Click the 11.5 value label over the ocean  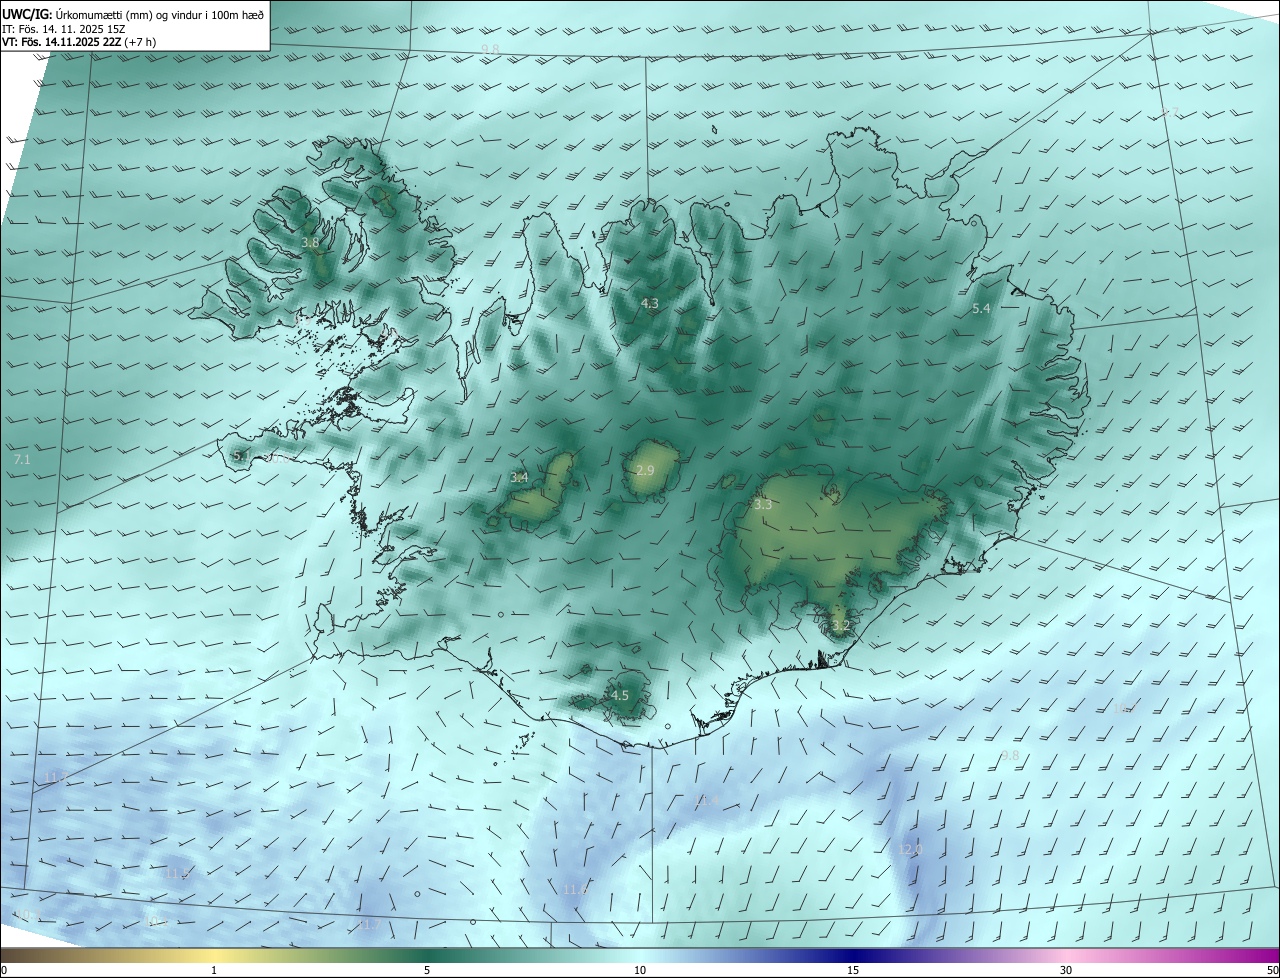178,873
